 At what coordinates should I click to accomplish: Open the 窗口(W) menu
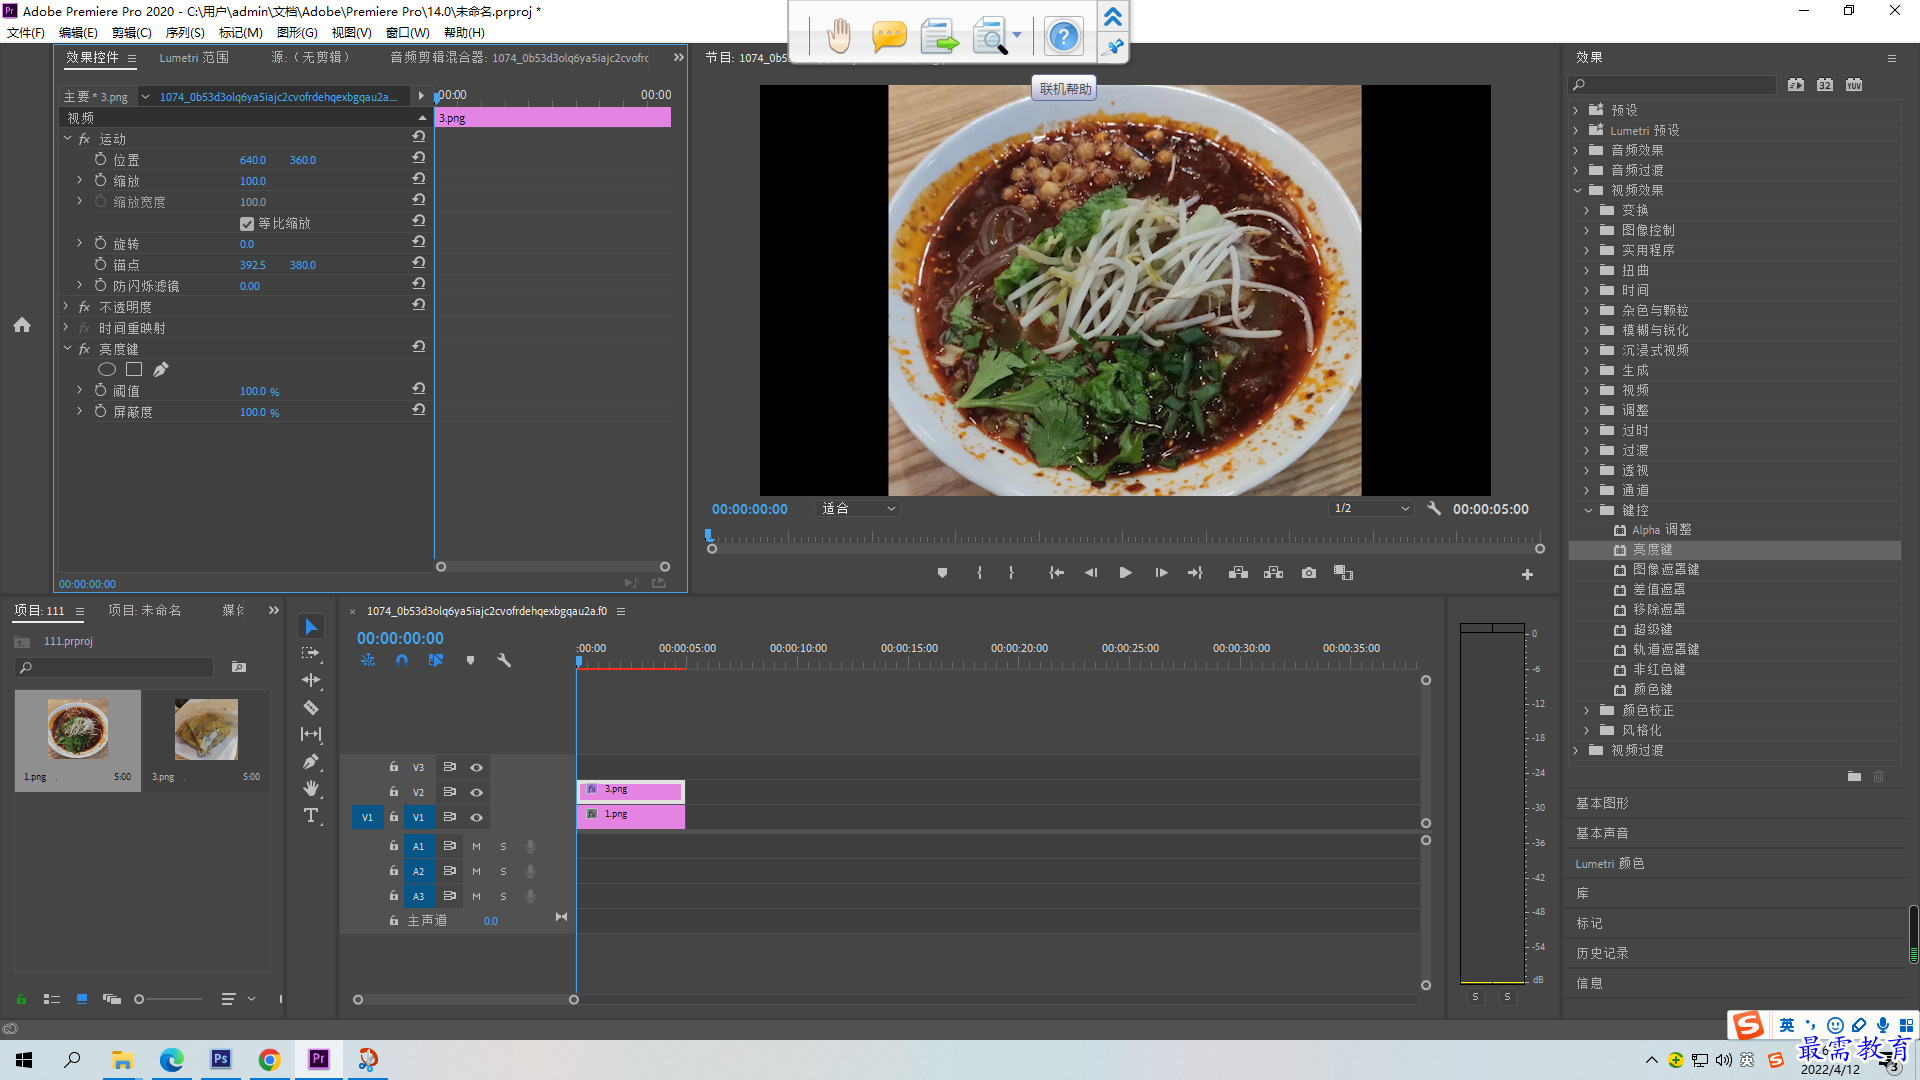[x=407, y=32]
